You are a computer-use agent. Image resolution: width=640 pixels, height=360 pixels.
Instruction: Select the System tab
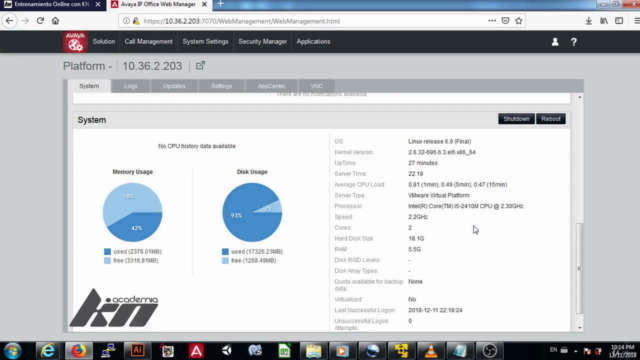pos(89,86)
